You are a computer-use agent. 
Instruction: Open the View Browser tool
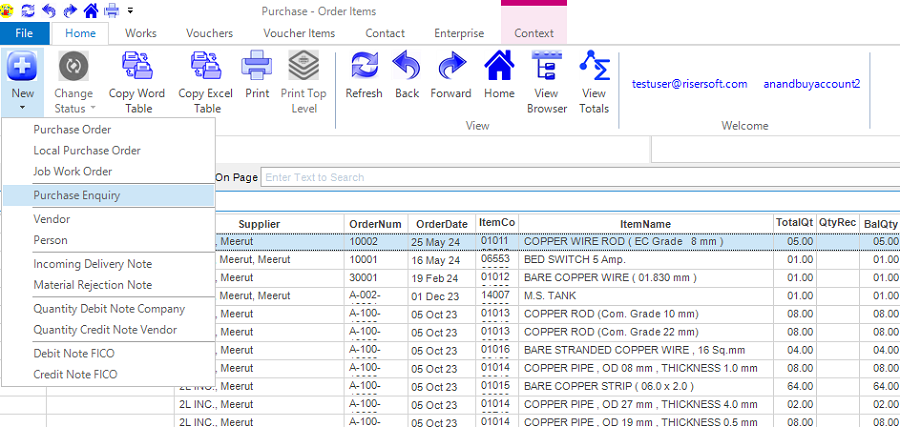(547, 67)
